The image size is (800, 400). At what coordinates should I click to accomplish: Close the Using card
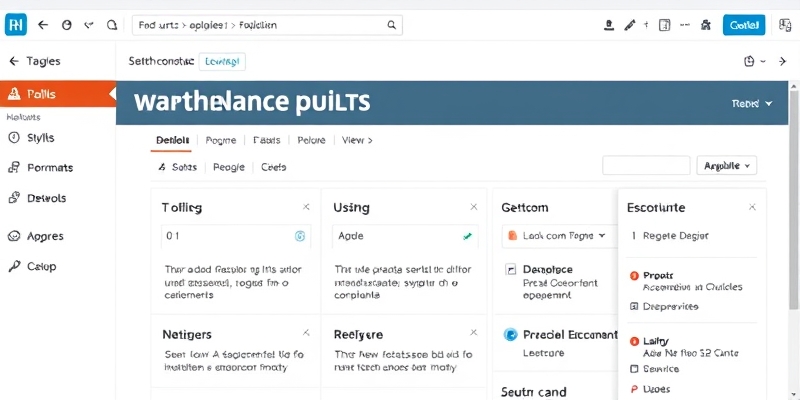pyautogui.click(x=473, y=207)
